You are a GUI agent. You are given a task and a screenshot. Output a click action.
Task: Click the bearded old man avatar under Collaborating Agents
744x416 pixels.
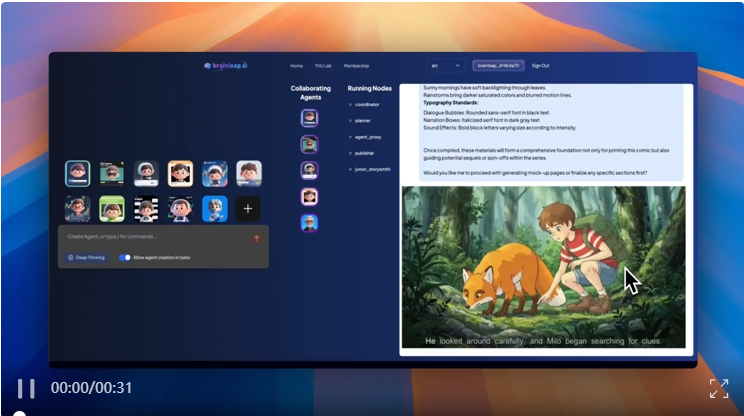(x=309, y=223)
